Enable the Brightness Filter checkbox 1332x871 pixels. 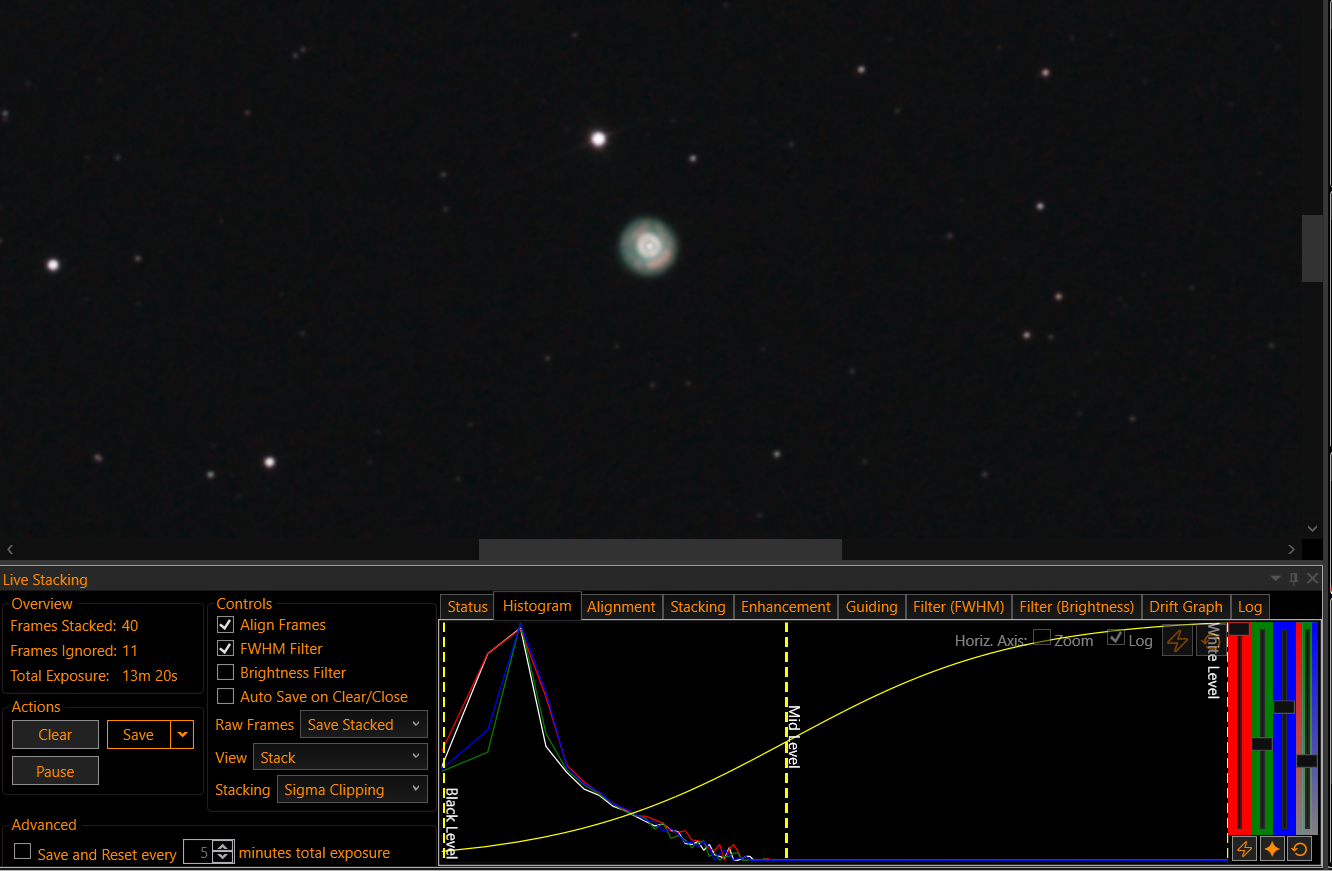tap(226, 673)
